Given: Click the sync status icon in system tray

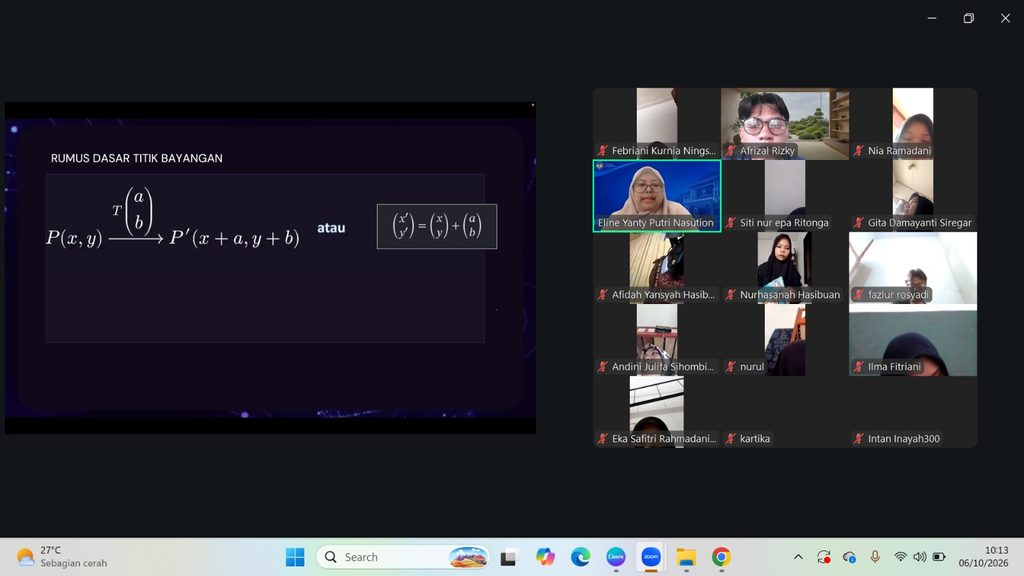Looking at the screenshot, I should tap(824, 557).
